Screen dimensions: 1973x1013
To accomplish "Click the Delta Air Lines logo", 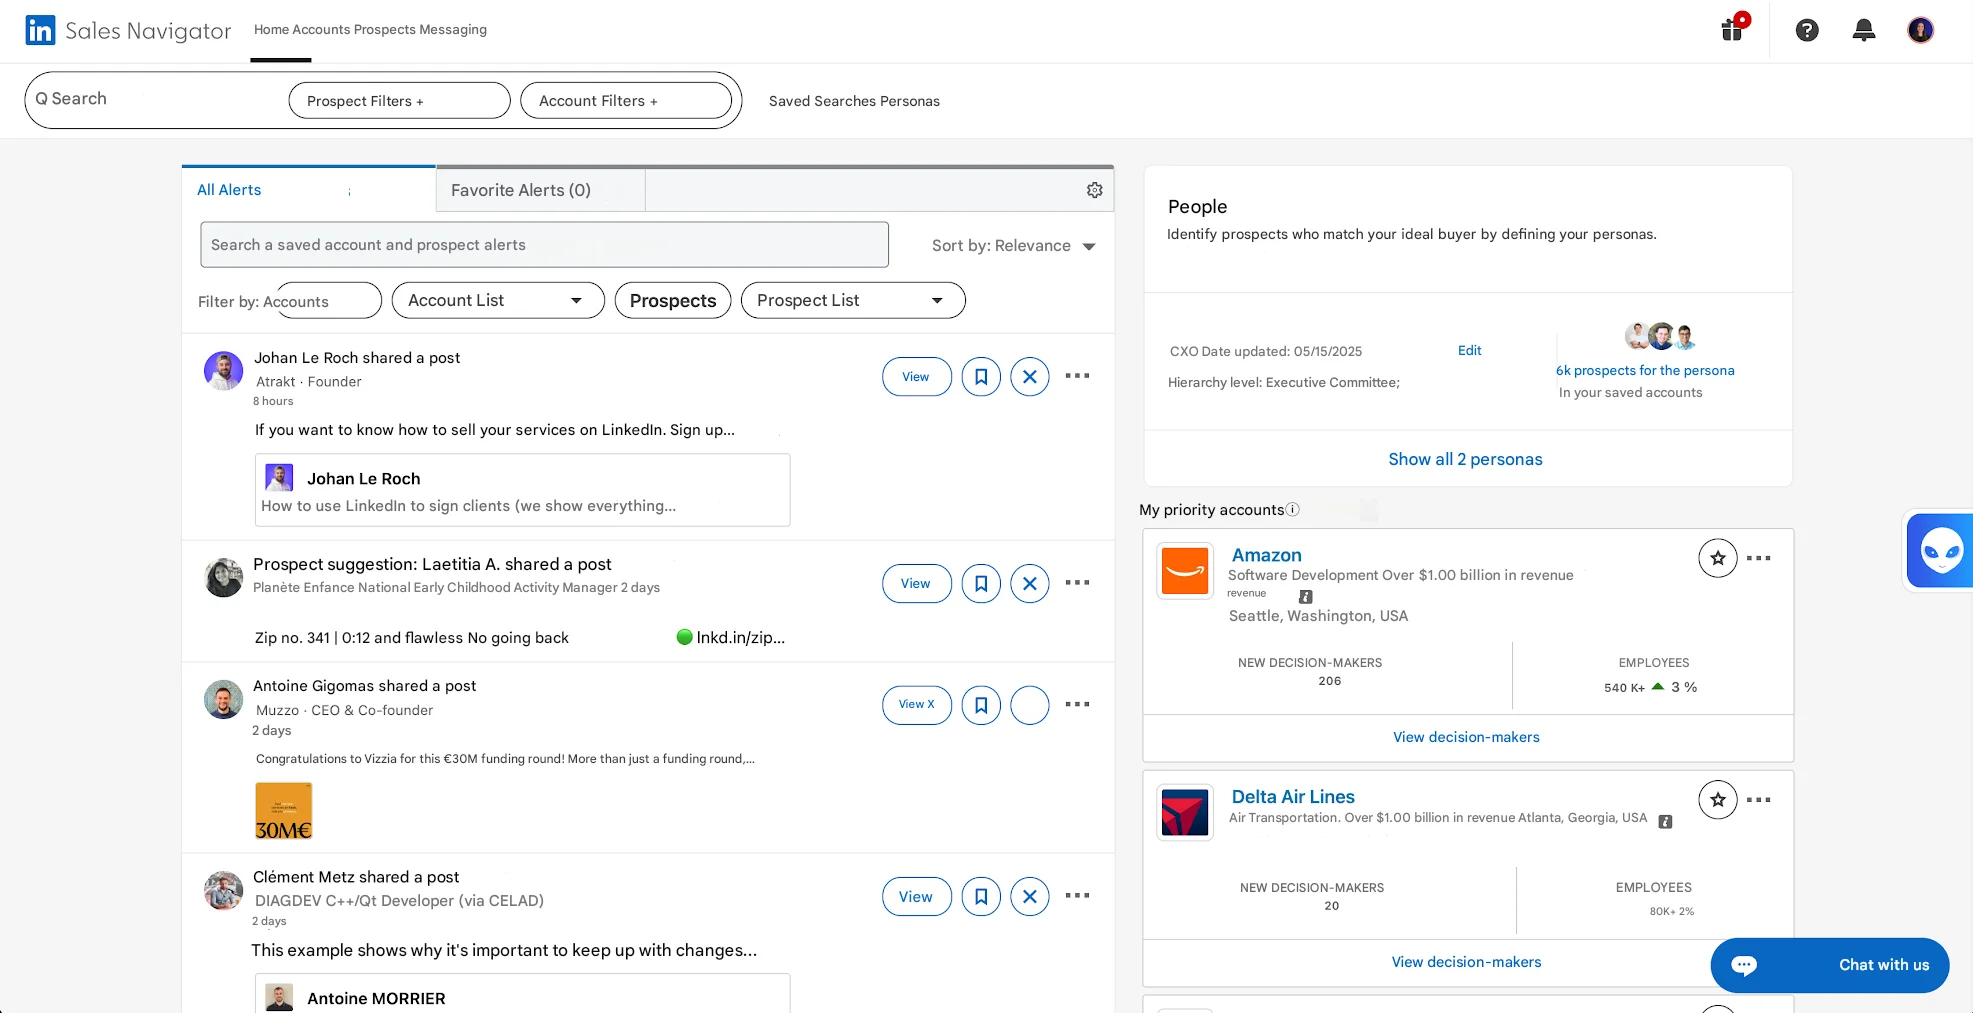I will 1185,812.
